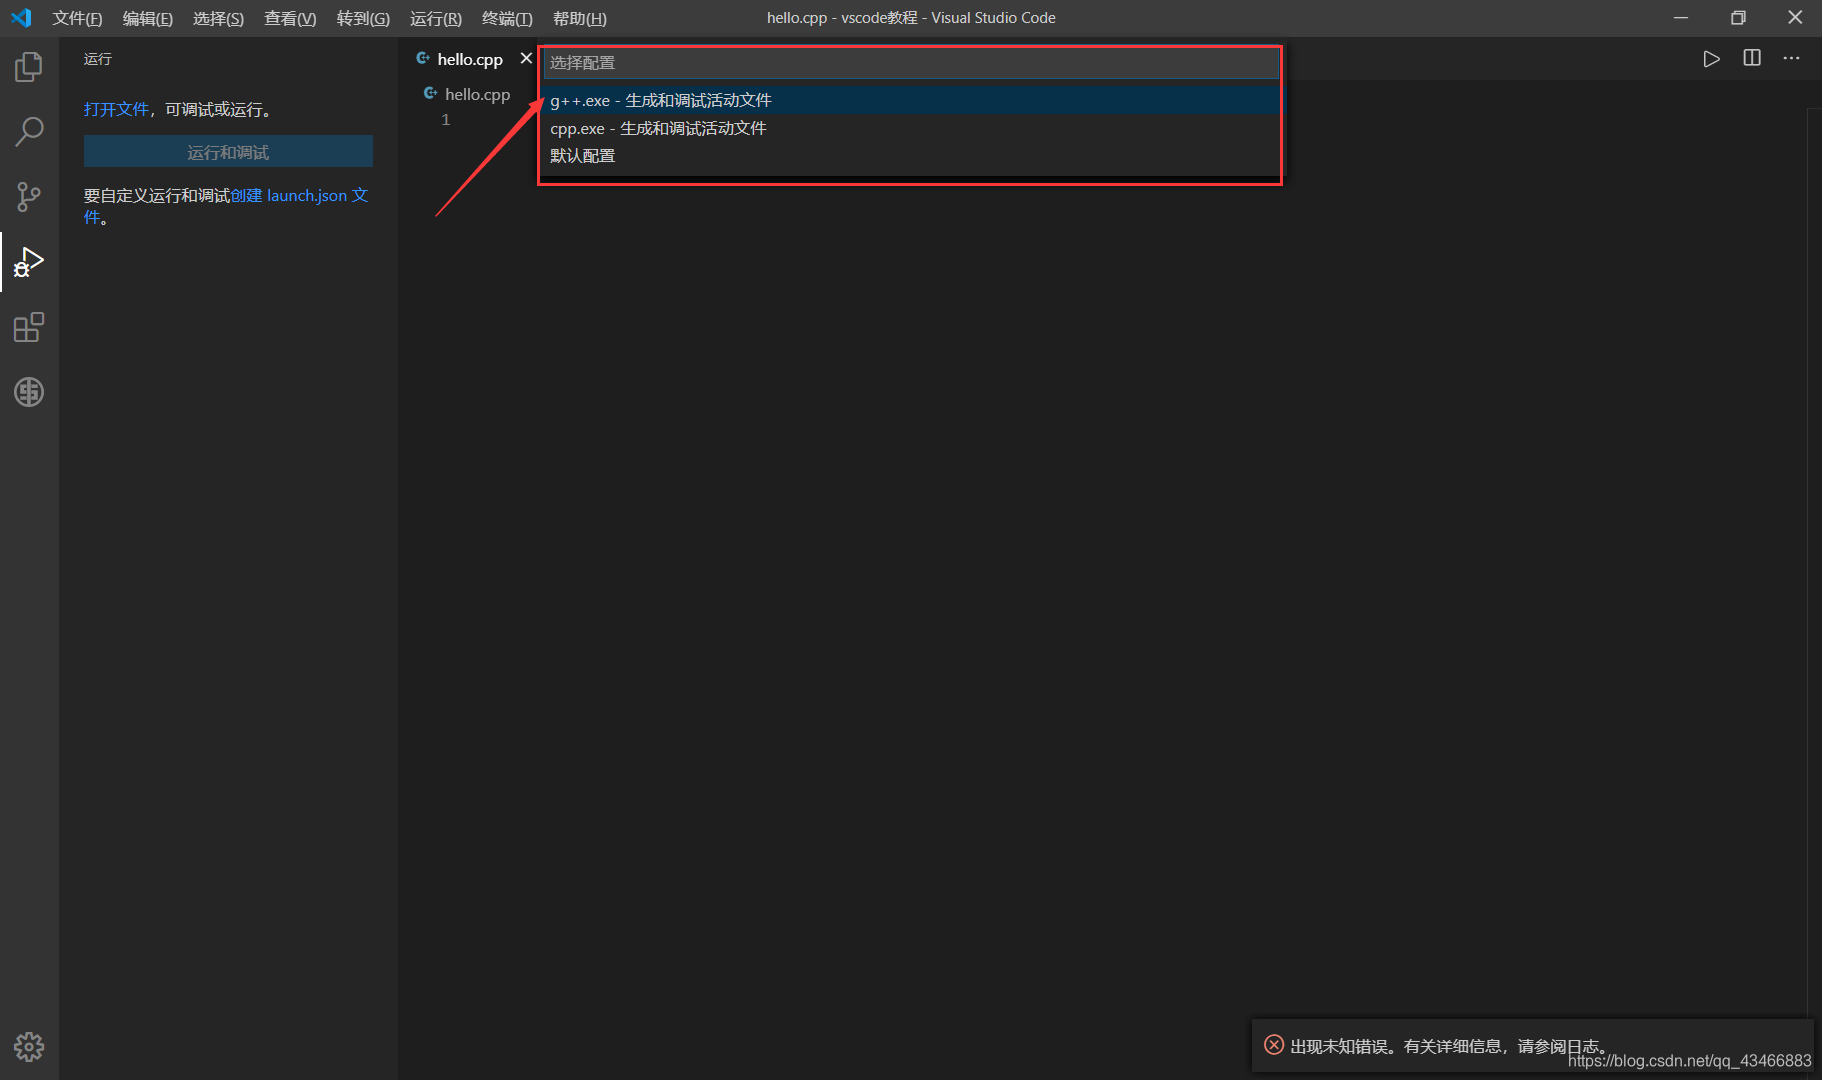The image size is (1822, 1080).
Task: Run the file with the play icon
Action: click(1711, 58)
